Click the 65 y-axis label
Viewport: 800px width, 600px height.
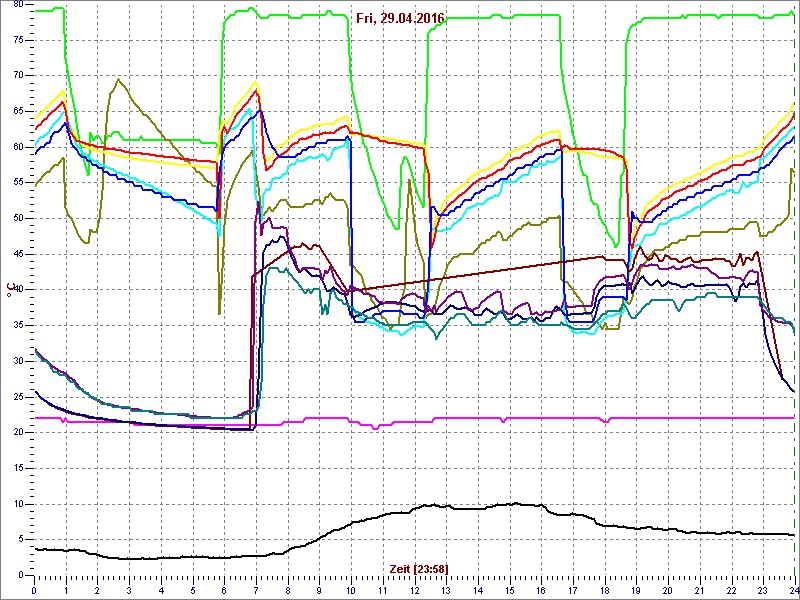tap(20, 112)
